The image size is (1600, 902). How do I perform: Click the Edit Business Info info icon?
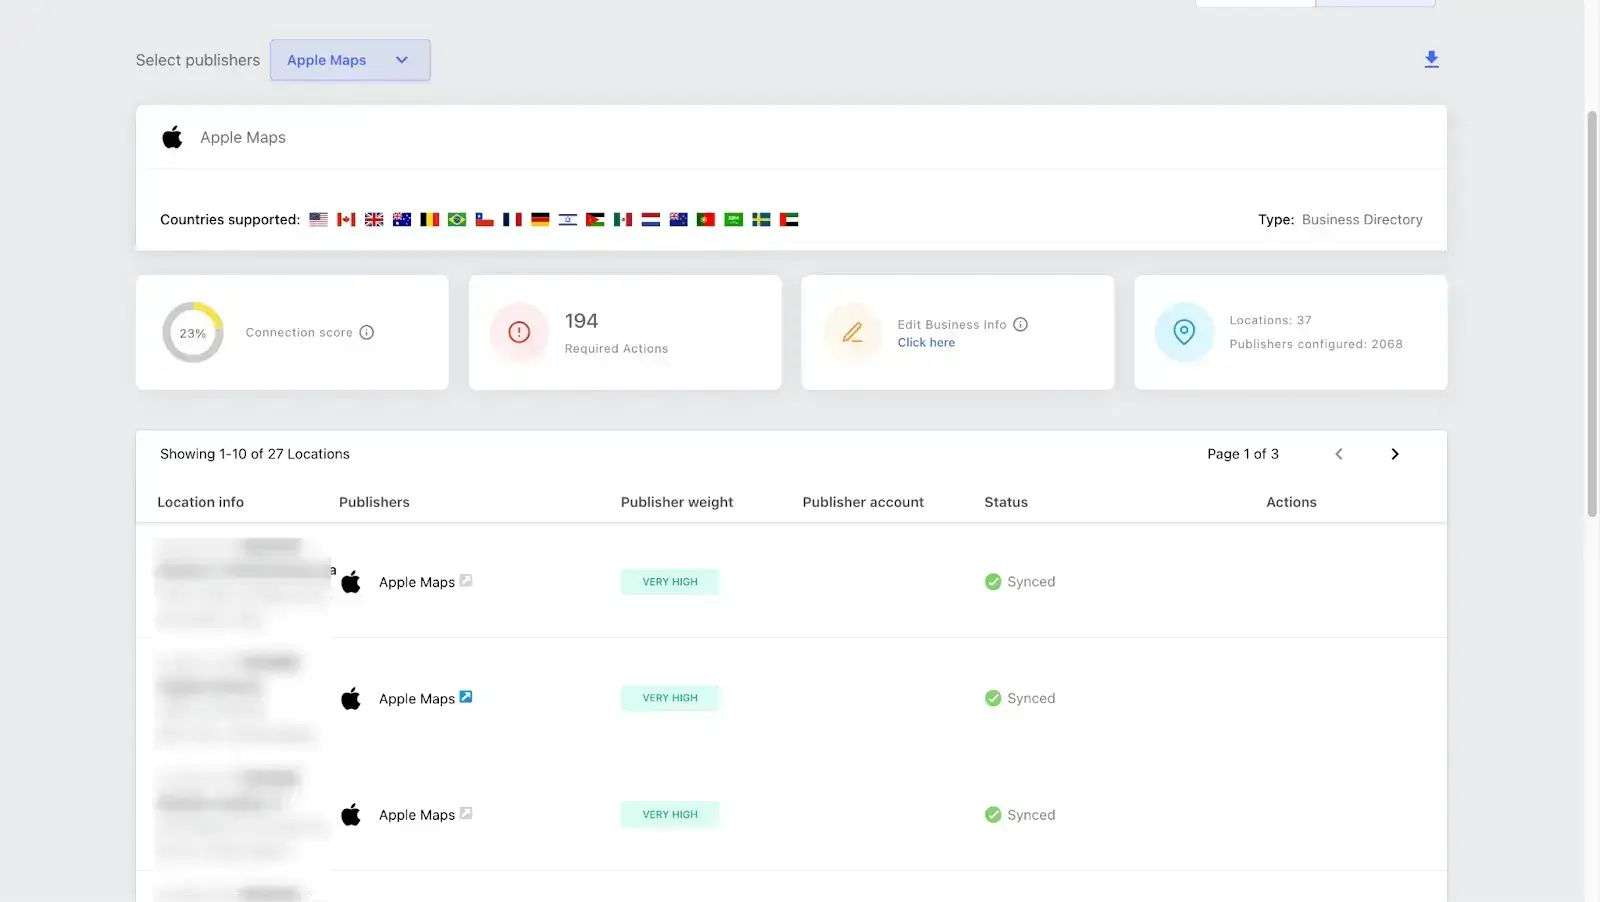pos(1021,324)
